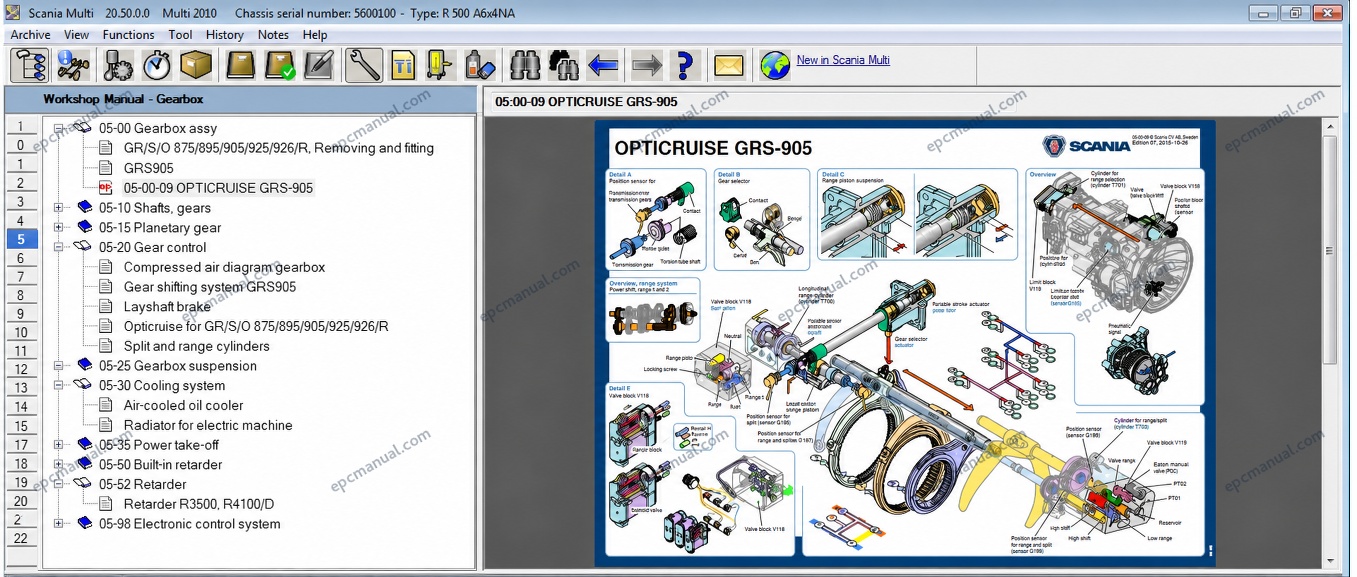Click the yellow envelope mail icon

(730, 65)
